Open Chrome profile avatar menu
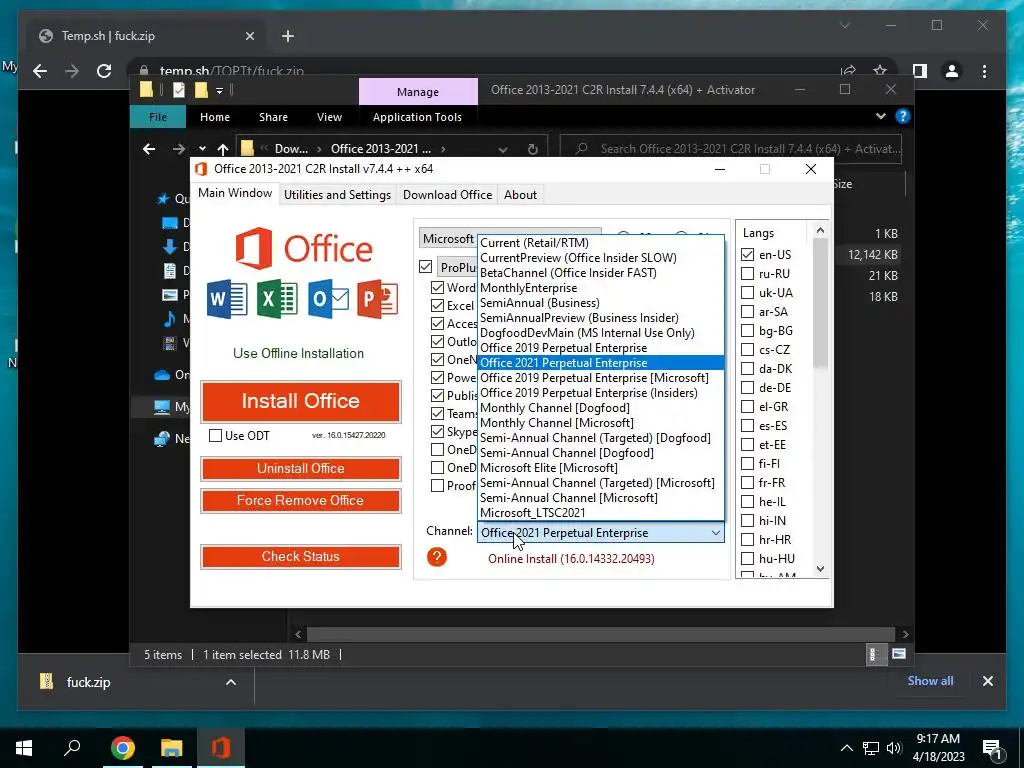 [952, 71]
